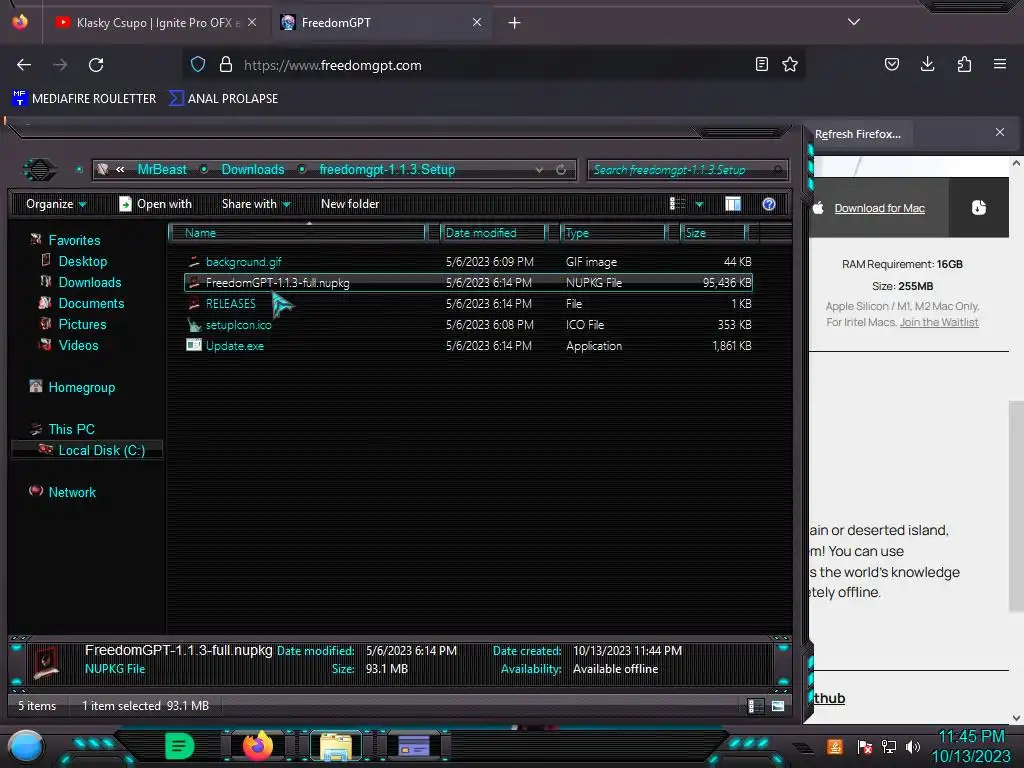Bookmark this page with the star icon

click(790, 64)
